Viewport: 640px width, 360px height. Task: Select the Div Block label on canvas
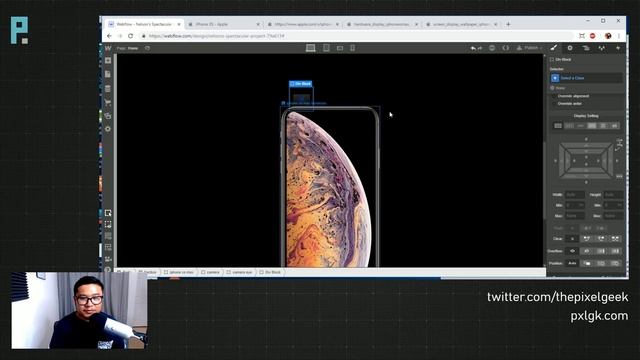click(x=301, y=84)
